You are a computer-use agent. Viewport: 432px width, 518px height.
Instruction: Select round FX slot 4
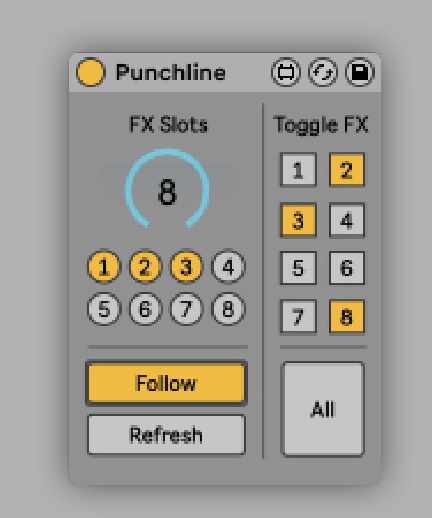(x=228, y=266)
